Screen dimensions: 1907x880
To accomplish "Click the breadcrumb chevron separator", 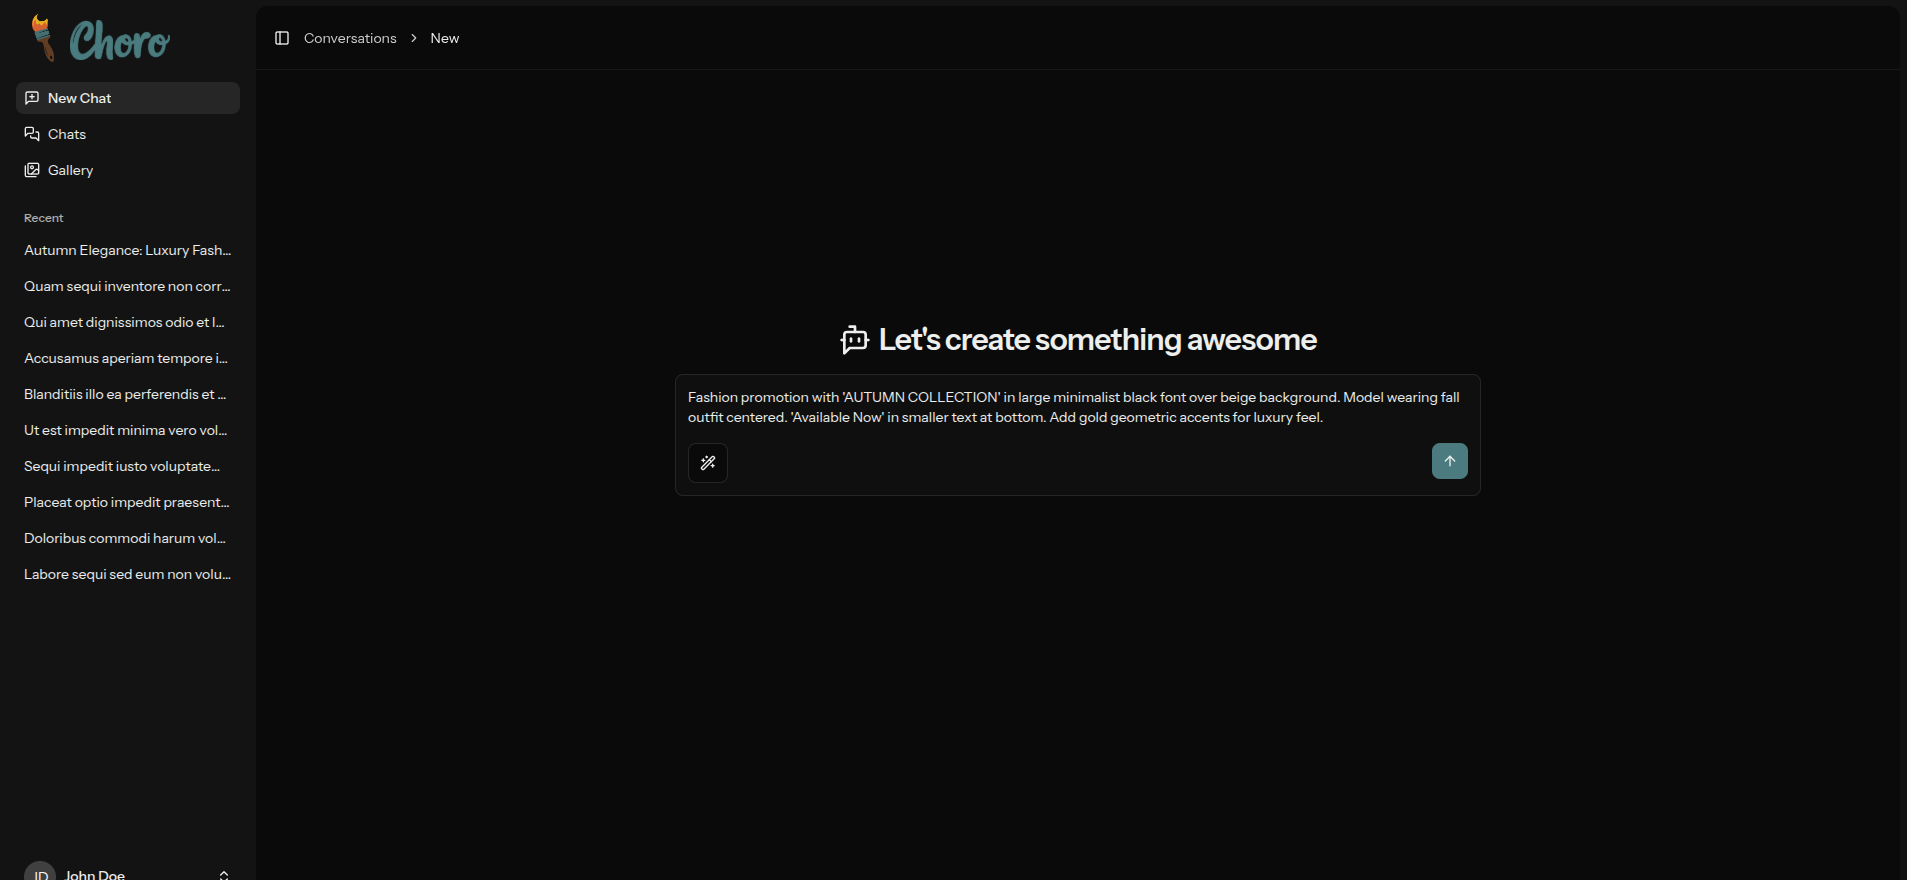I will pyautogui.click(x=414, y=38).
